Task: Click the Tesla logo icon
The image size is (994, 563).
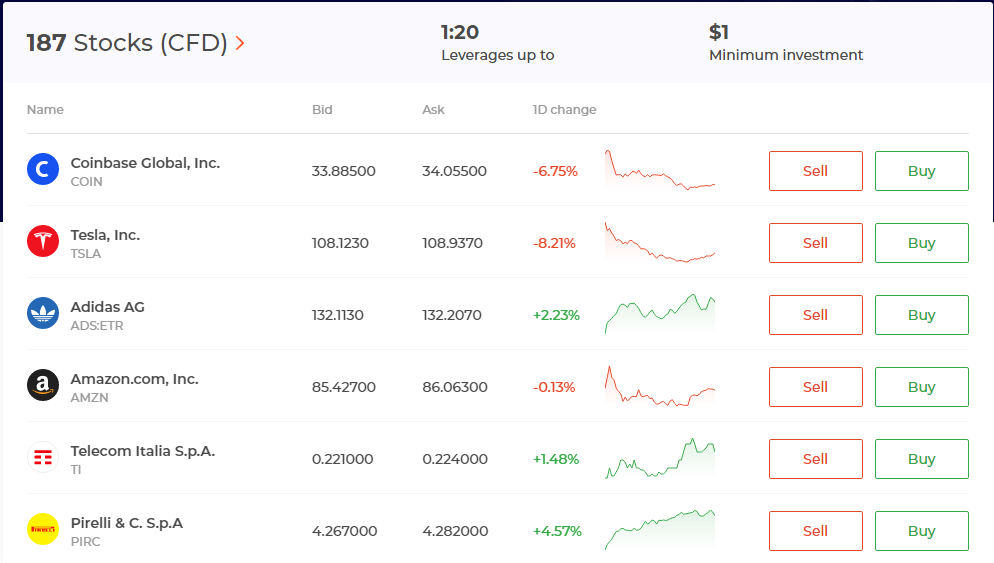Action: click(43, 241)
